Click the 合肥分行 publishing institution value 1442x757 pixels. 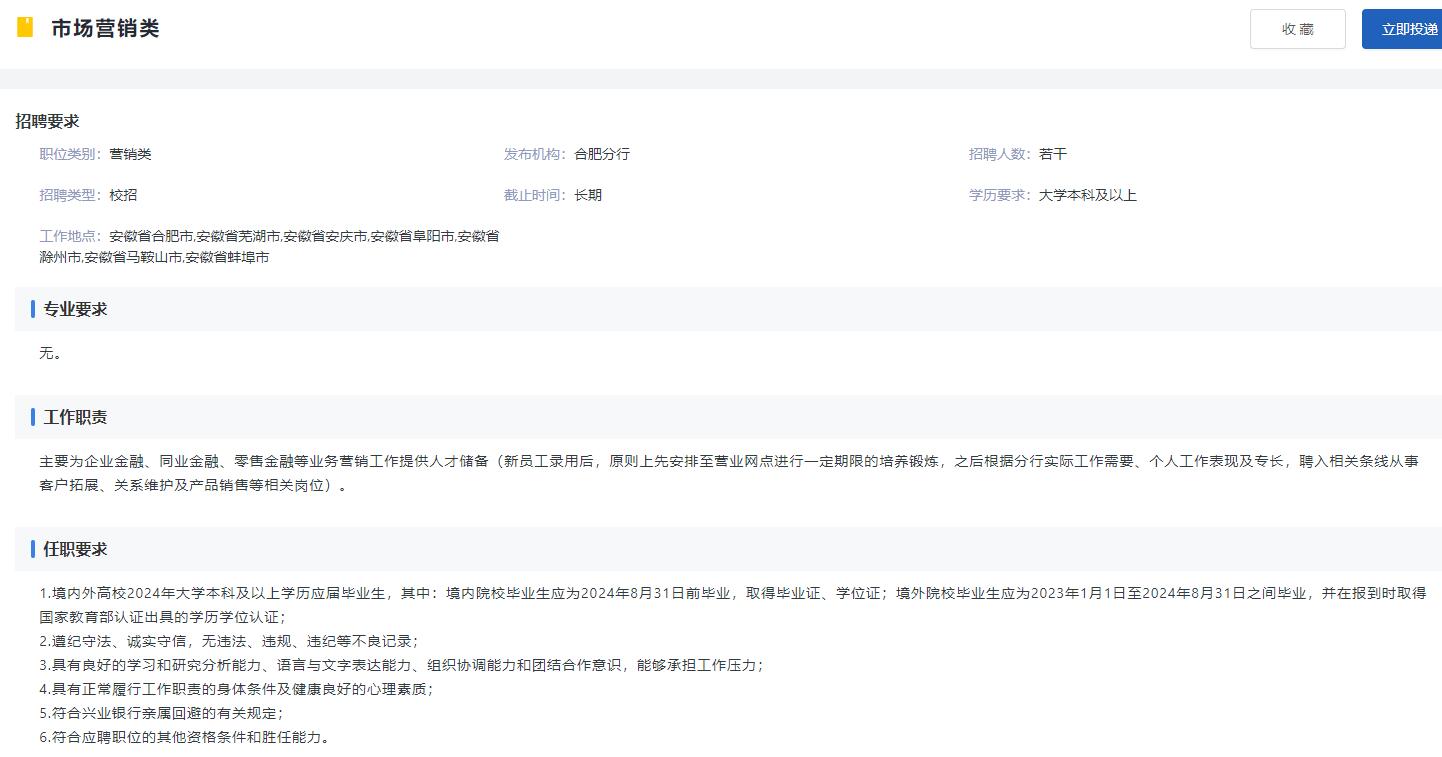pyautogui.click(x=601, y=154)
